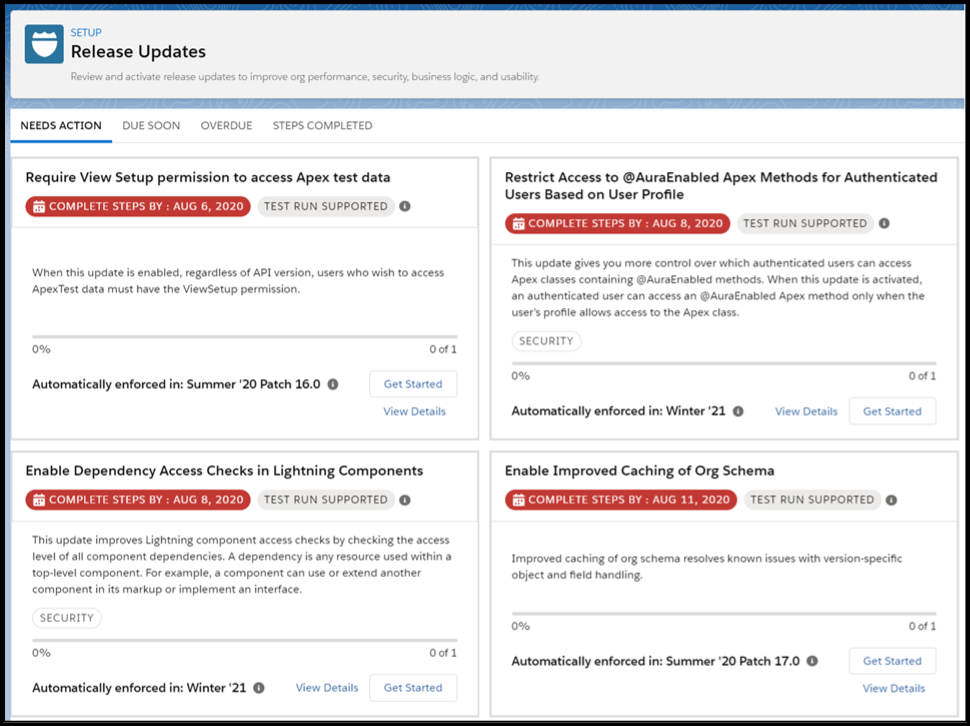Switch to the Needs Action tab

coord(61,126)
